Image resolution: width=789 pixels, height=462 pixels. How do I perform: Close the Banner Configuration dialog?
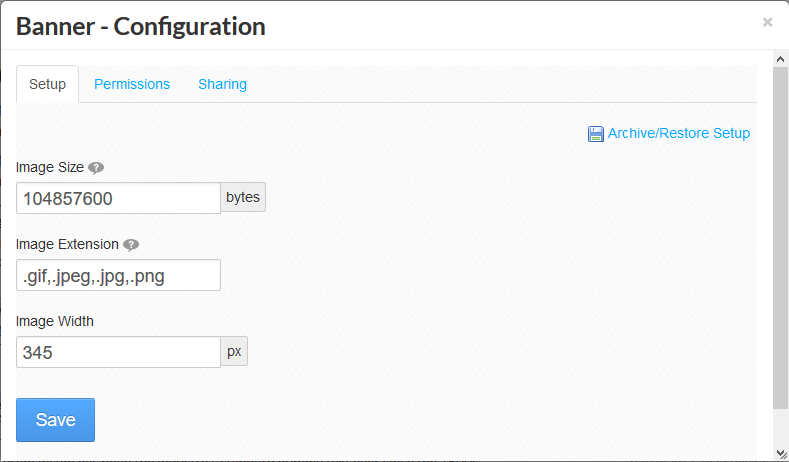coord(767,22)
